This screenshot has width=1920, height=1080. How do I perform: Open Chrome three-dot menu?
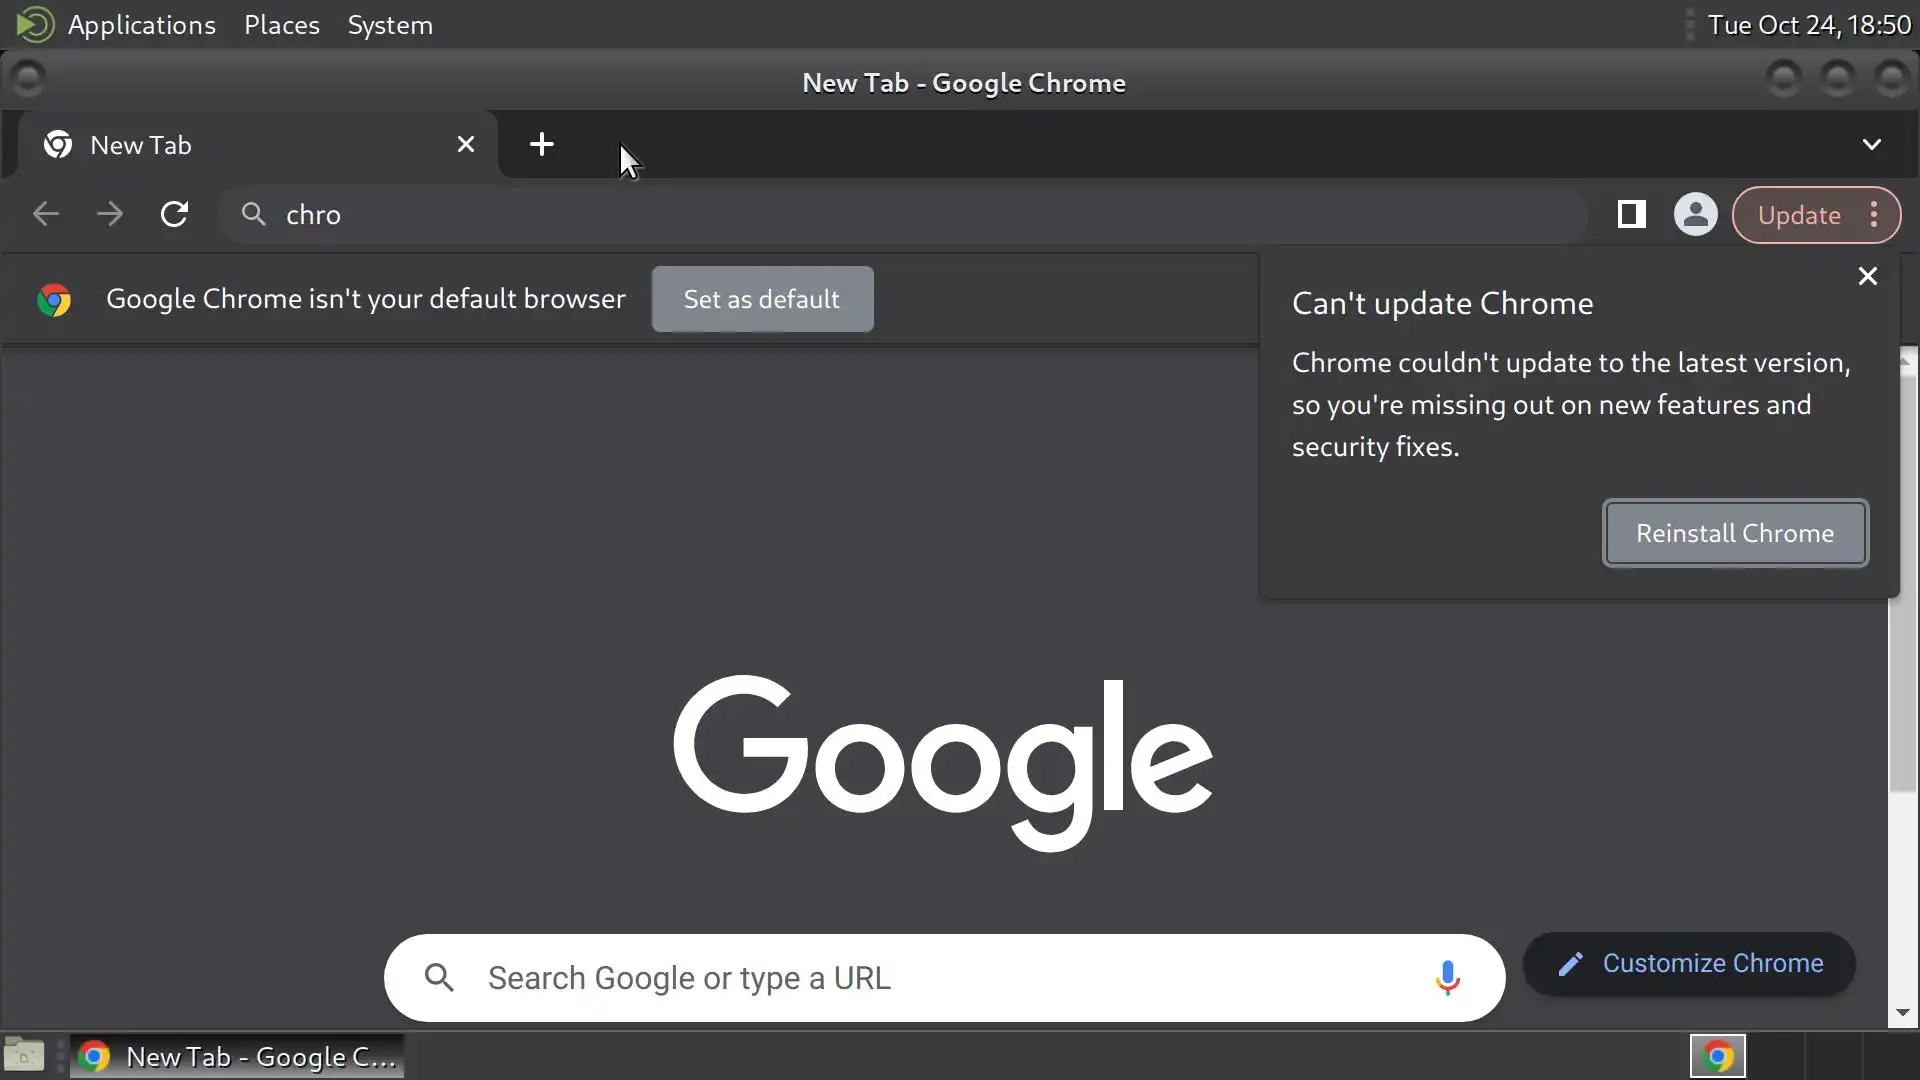click(1874, 214)
